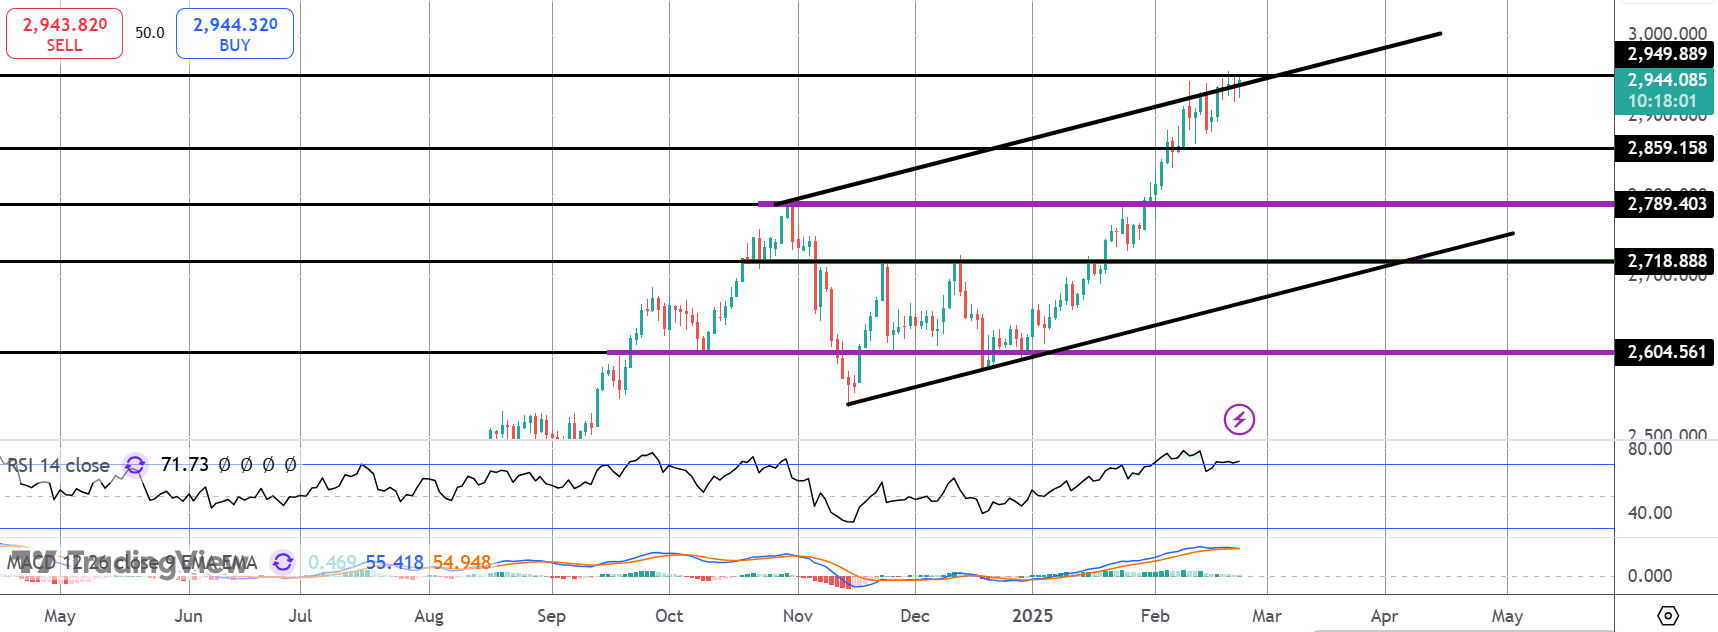Click the Dec label on time axis
Screen dimensions: 1718x632
915,616
